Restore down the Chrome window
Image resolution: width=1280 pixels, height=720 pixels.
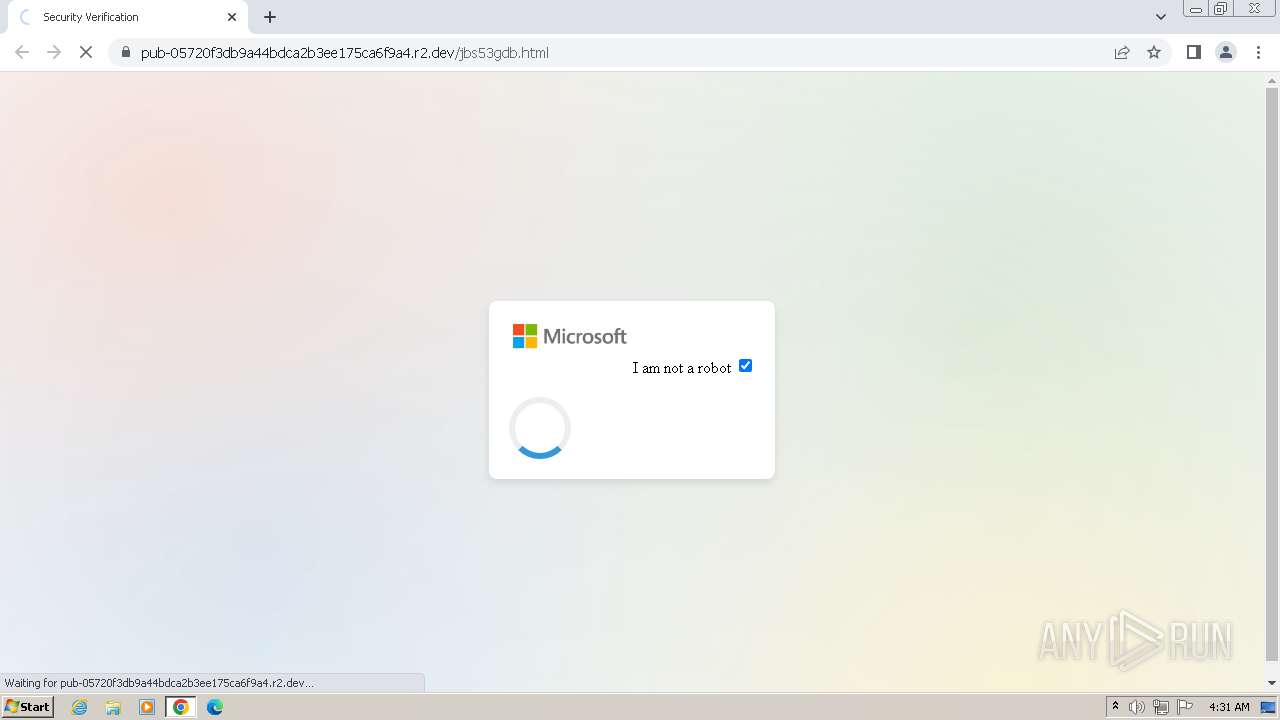pyautogui.click(x=1221, y=9)
